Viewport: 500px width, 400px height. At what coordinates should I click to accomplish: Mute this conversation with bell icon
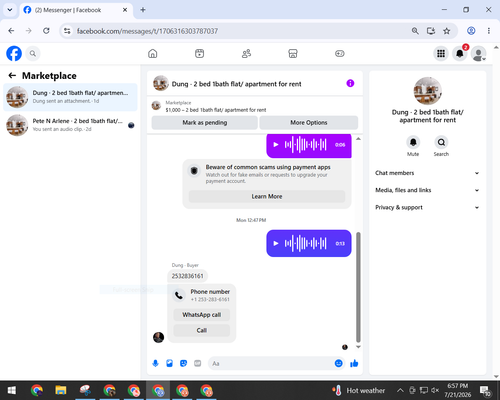[x=413, y=142]
